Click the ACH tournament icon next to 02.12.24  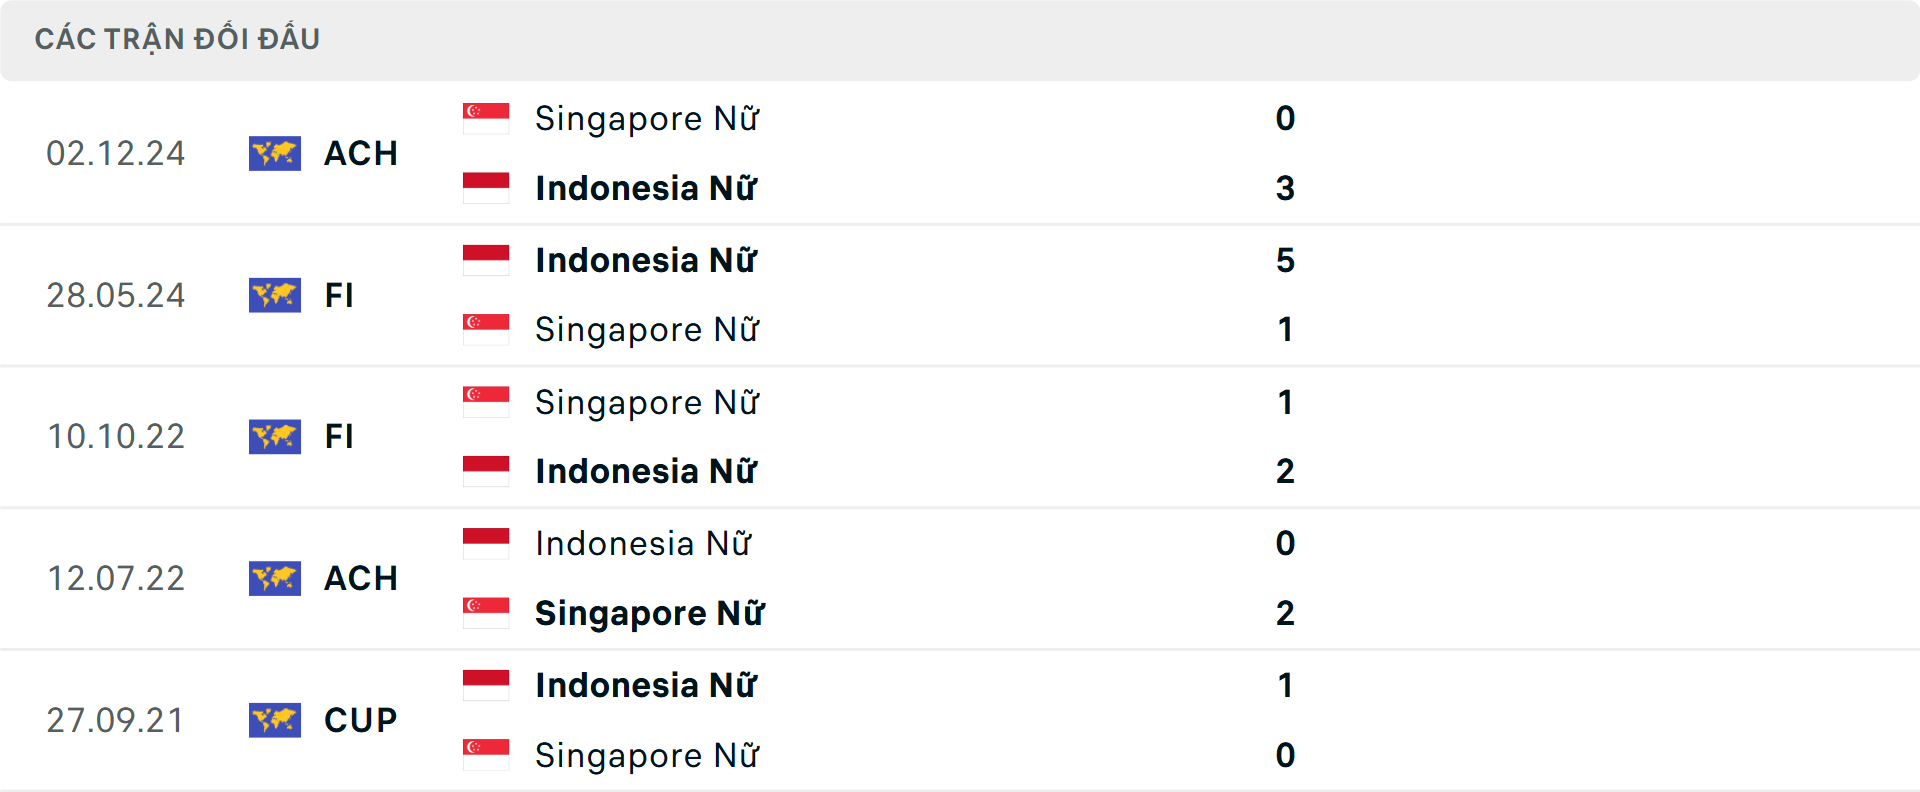(274, 153)
